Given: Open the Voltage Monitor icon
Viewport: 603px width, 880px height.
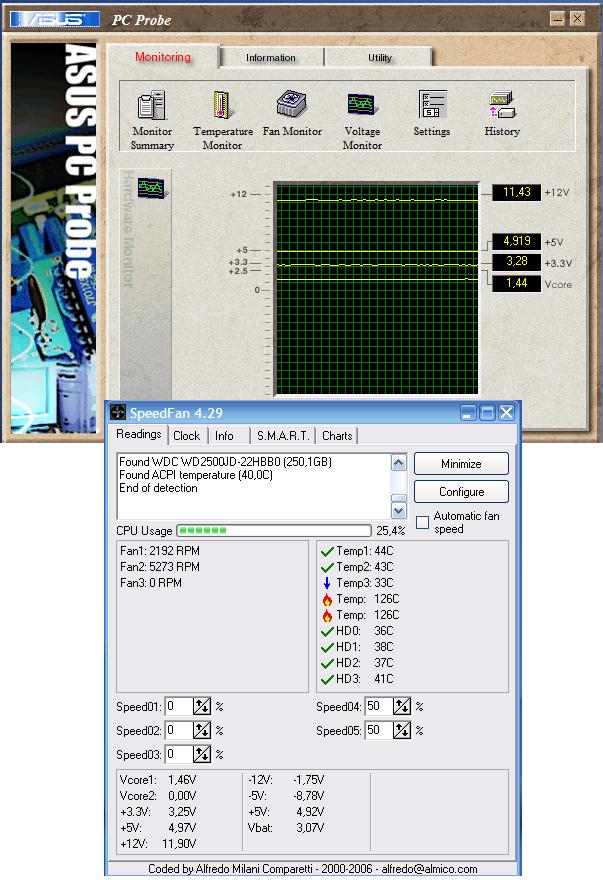Looking at the screenshot, I should [362, 105].
